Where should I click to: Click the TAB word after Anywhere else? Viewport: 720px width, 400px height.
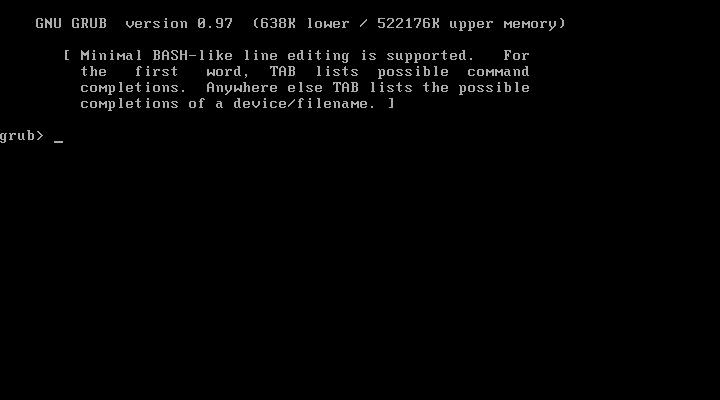point(345,88)
